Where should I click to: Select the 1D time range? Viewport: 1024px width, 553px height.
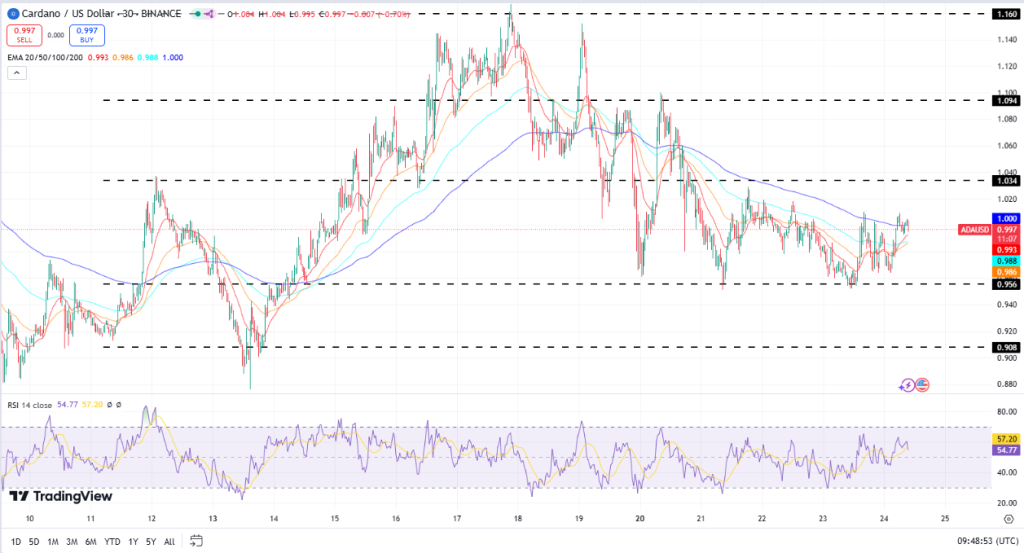(x=16, y=542)
